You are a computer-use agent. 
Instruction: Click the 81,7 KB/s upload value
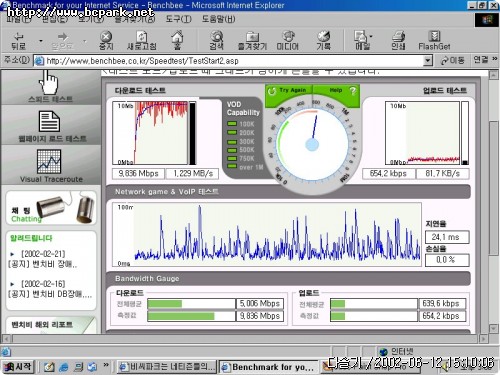(442, 173)
